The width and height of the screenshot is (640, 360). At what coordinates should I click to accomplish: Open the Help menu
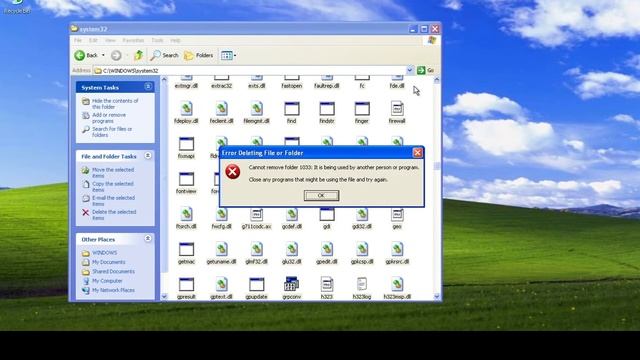pos(176,40)
